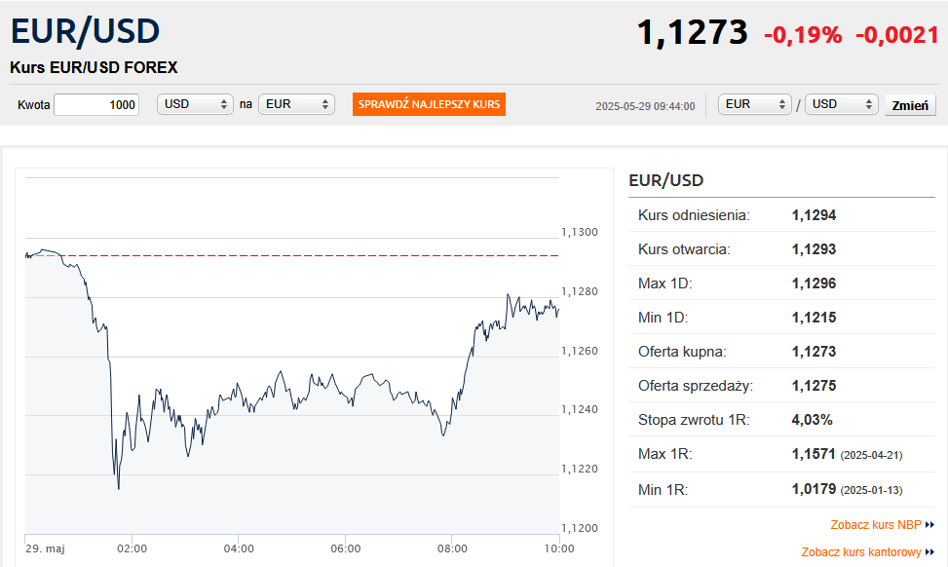
Task: Click the red -0,19% change indicator
Action: (x=803, y=35)
